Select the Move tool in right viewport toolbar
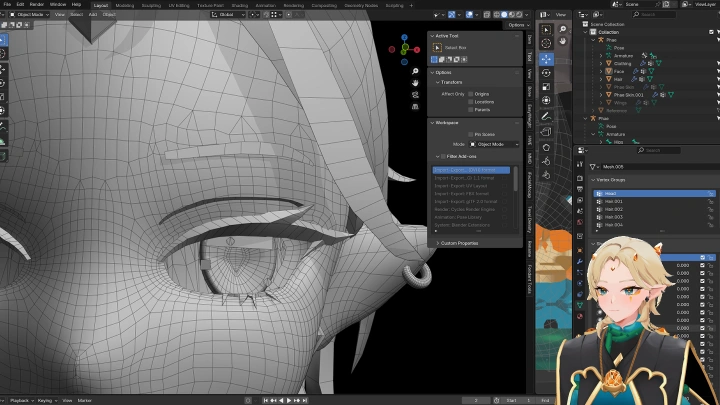Image resolution: width=720 pixels, height=405 pixels. point(546,59)
